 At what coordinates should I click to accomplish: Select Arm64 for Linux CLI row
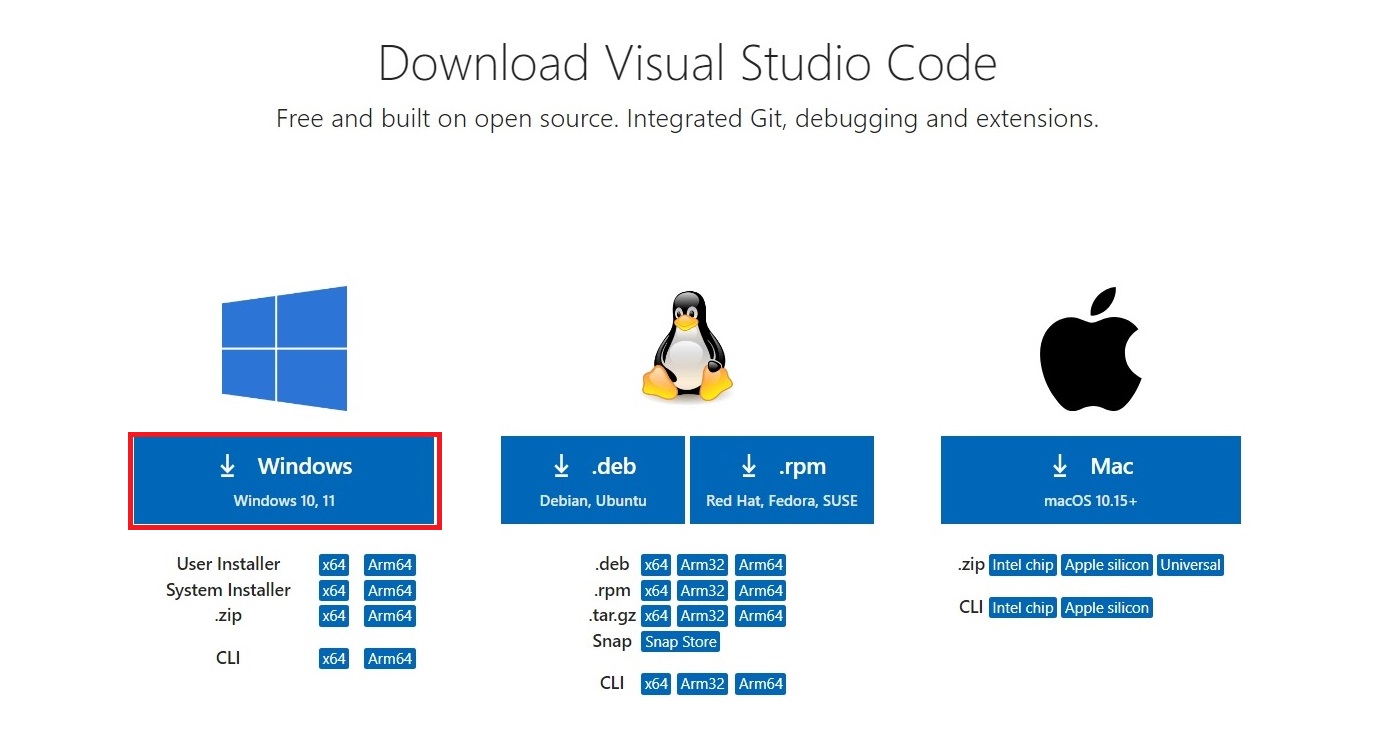(x=761, y=684)
